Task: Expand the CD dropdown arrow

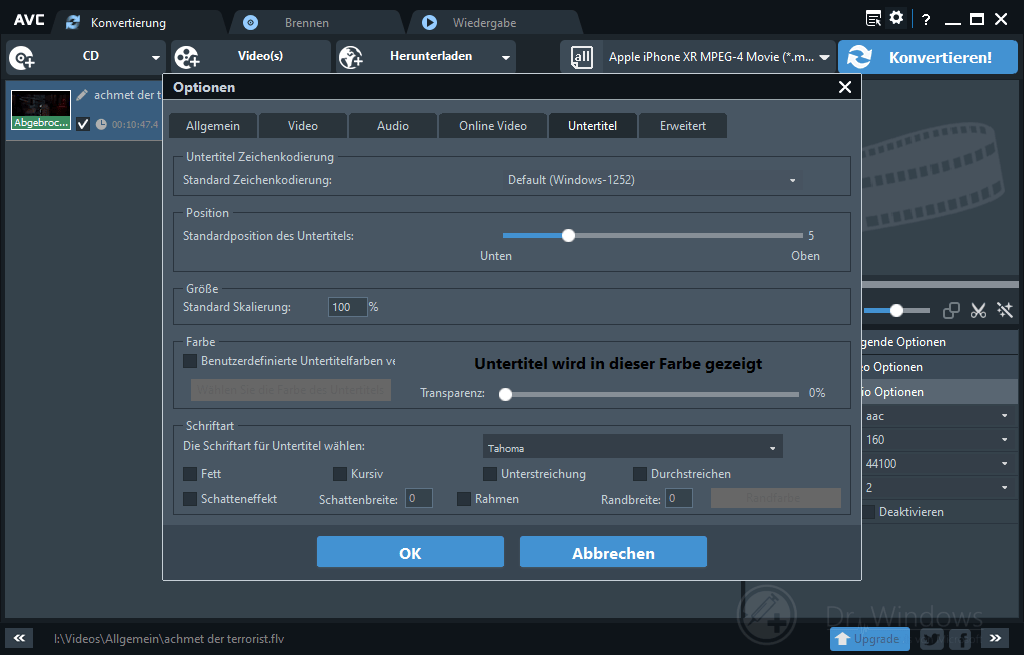Action: coord(155,57)
